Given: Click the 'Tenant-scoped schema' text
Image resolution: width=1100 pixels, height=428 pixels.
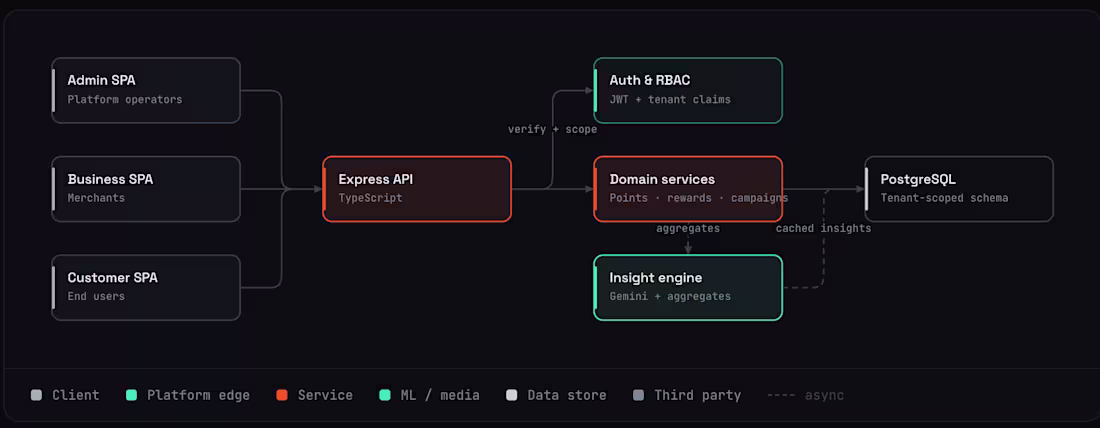Looking at the screenshot, I should [x=944, y=198].
